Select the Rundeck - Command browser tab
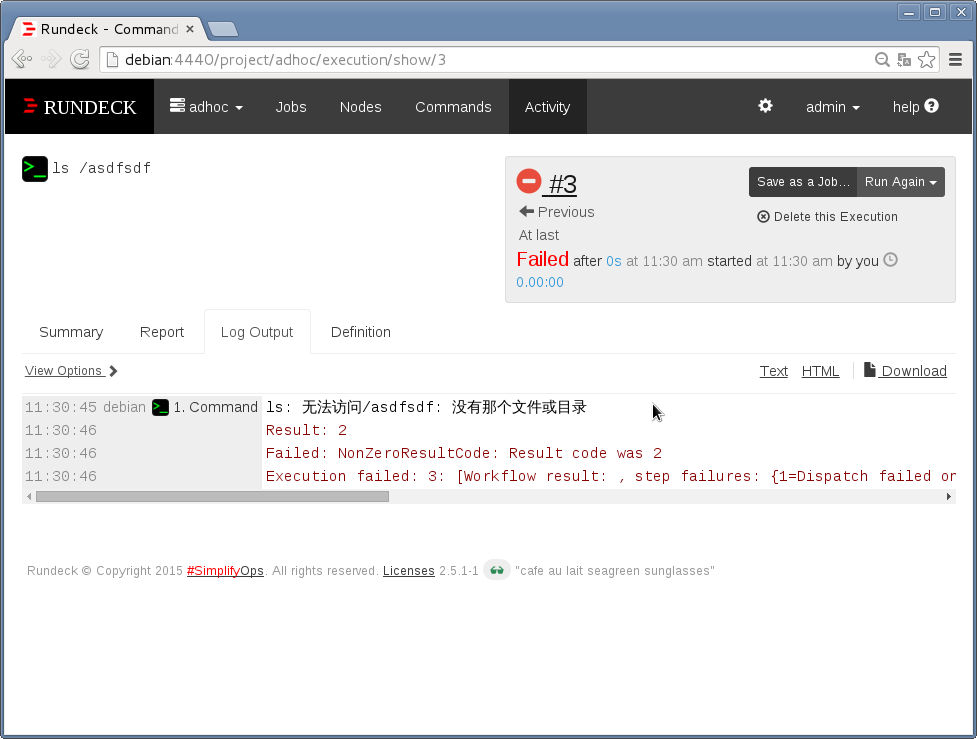 click(x=107, y=29)
